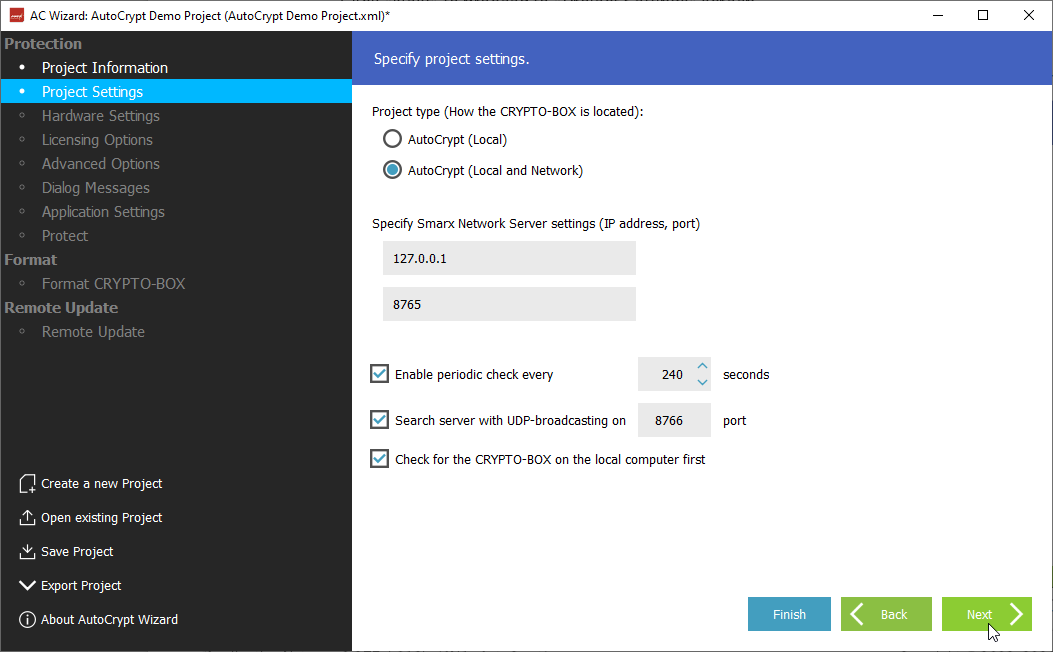
Task: Click the About AutoCrypt Wizard info icon
Action: 27,620
